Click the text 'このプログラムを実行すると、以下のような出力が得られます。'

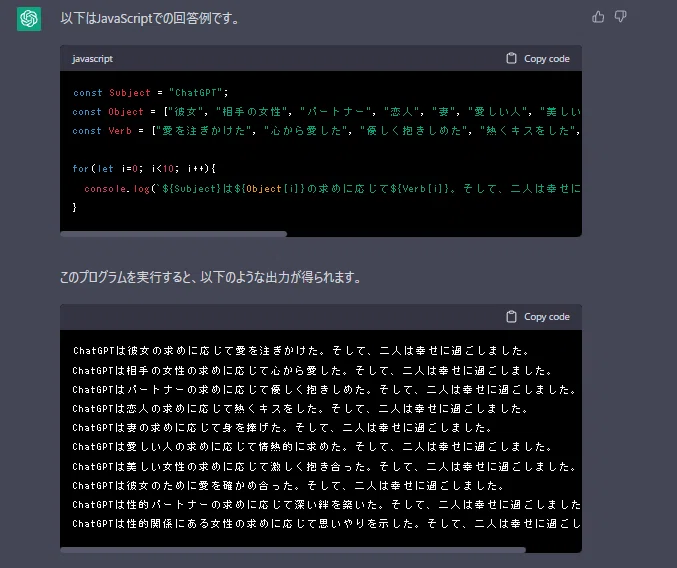tap(210, 277)
